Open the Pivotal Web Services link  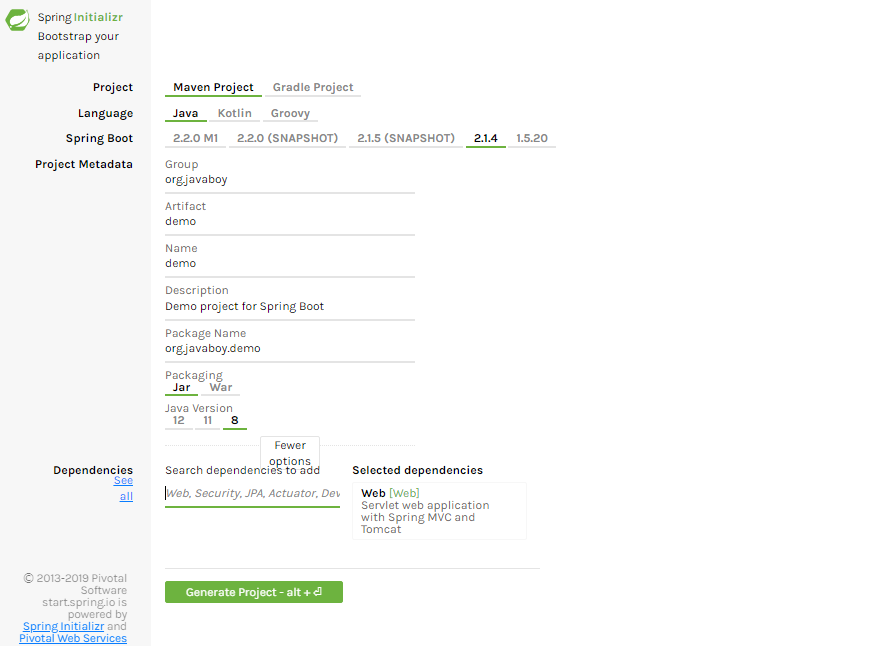pos(73,638)
